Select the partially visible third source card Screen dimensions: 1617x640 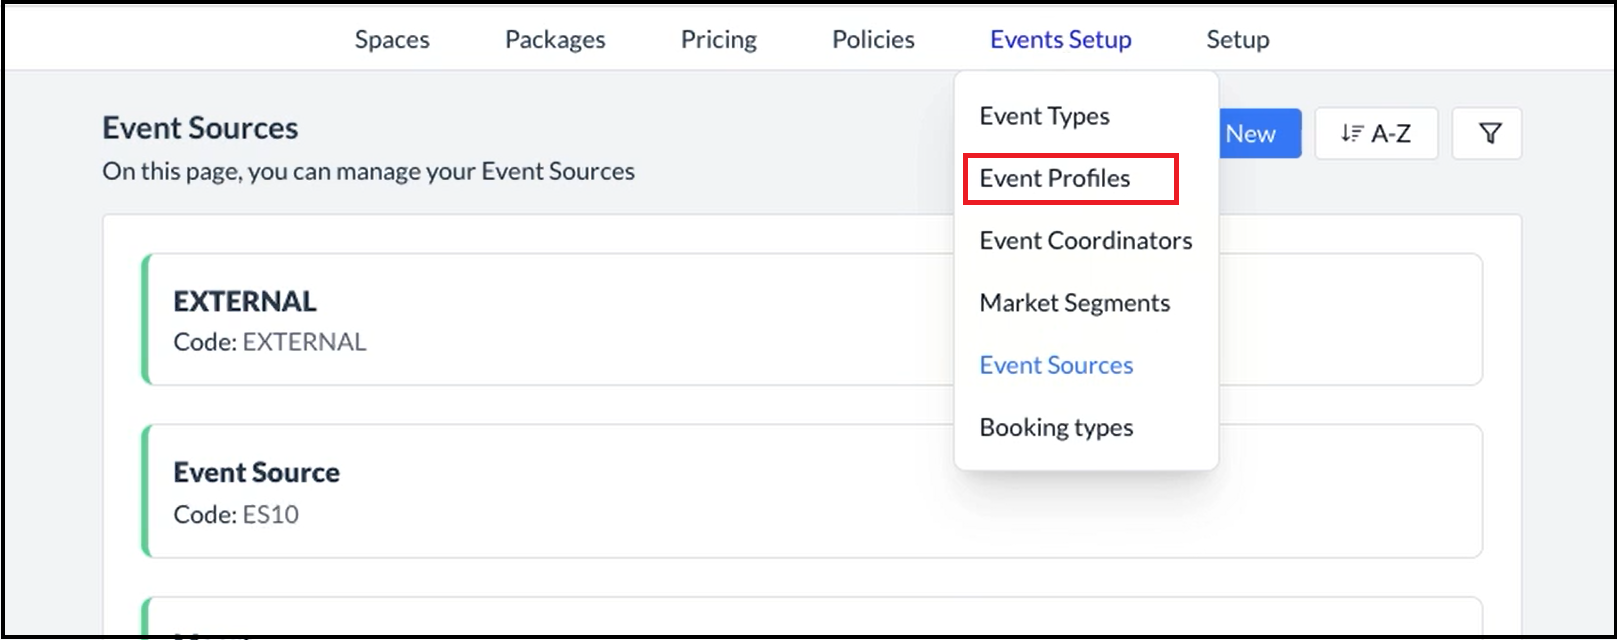coord(540,618)
